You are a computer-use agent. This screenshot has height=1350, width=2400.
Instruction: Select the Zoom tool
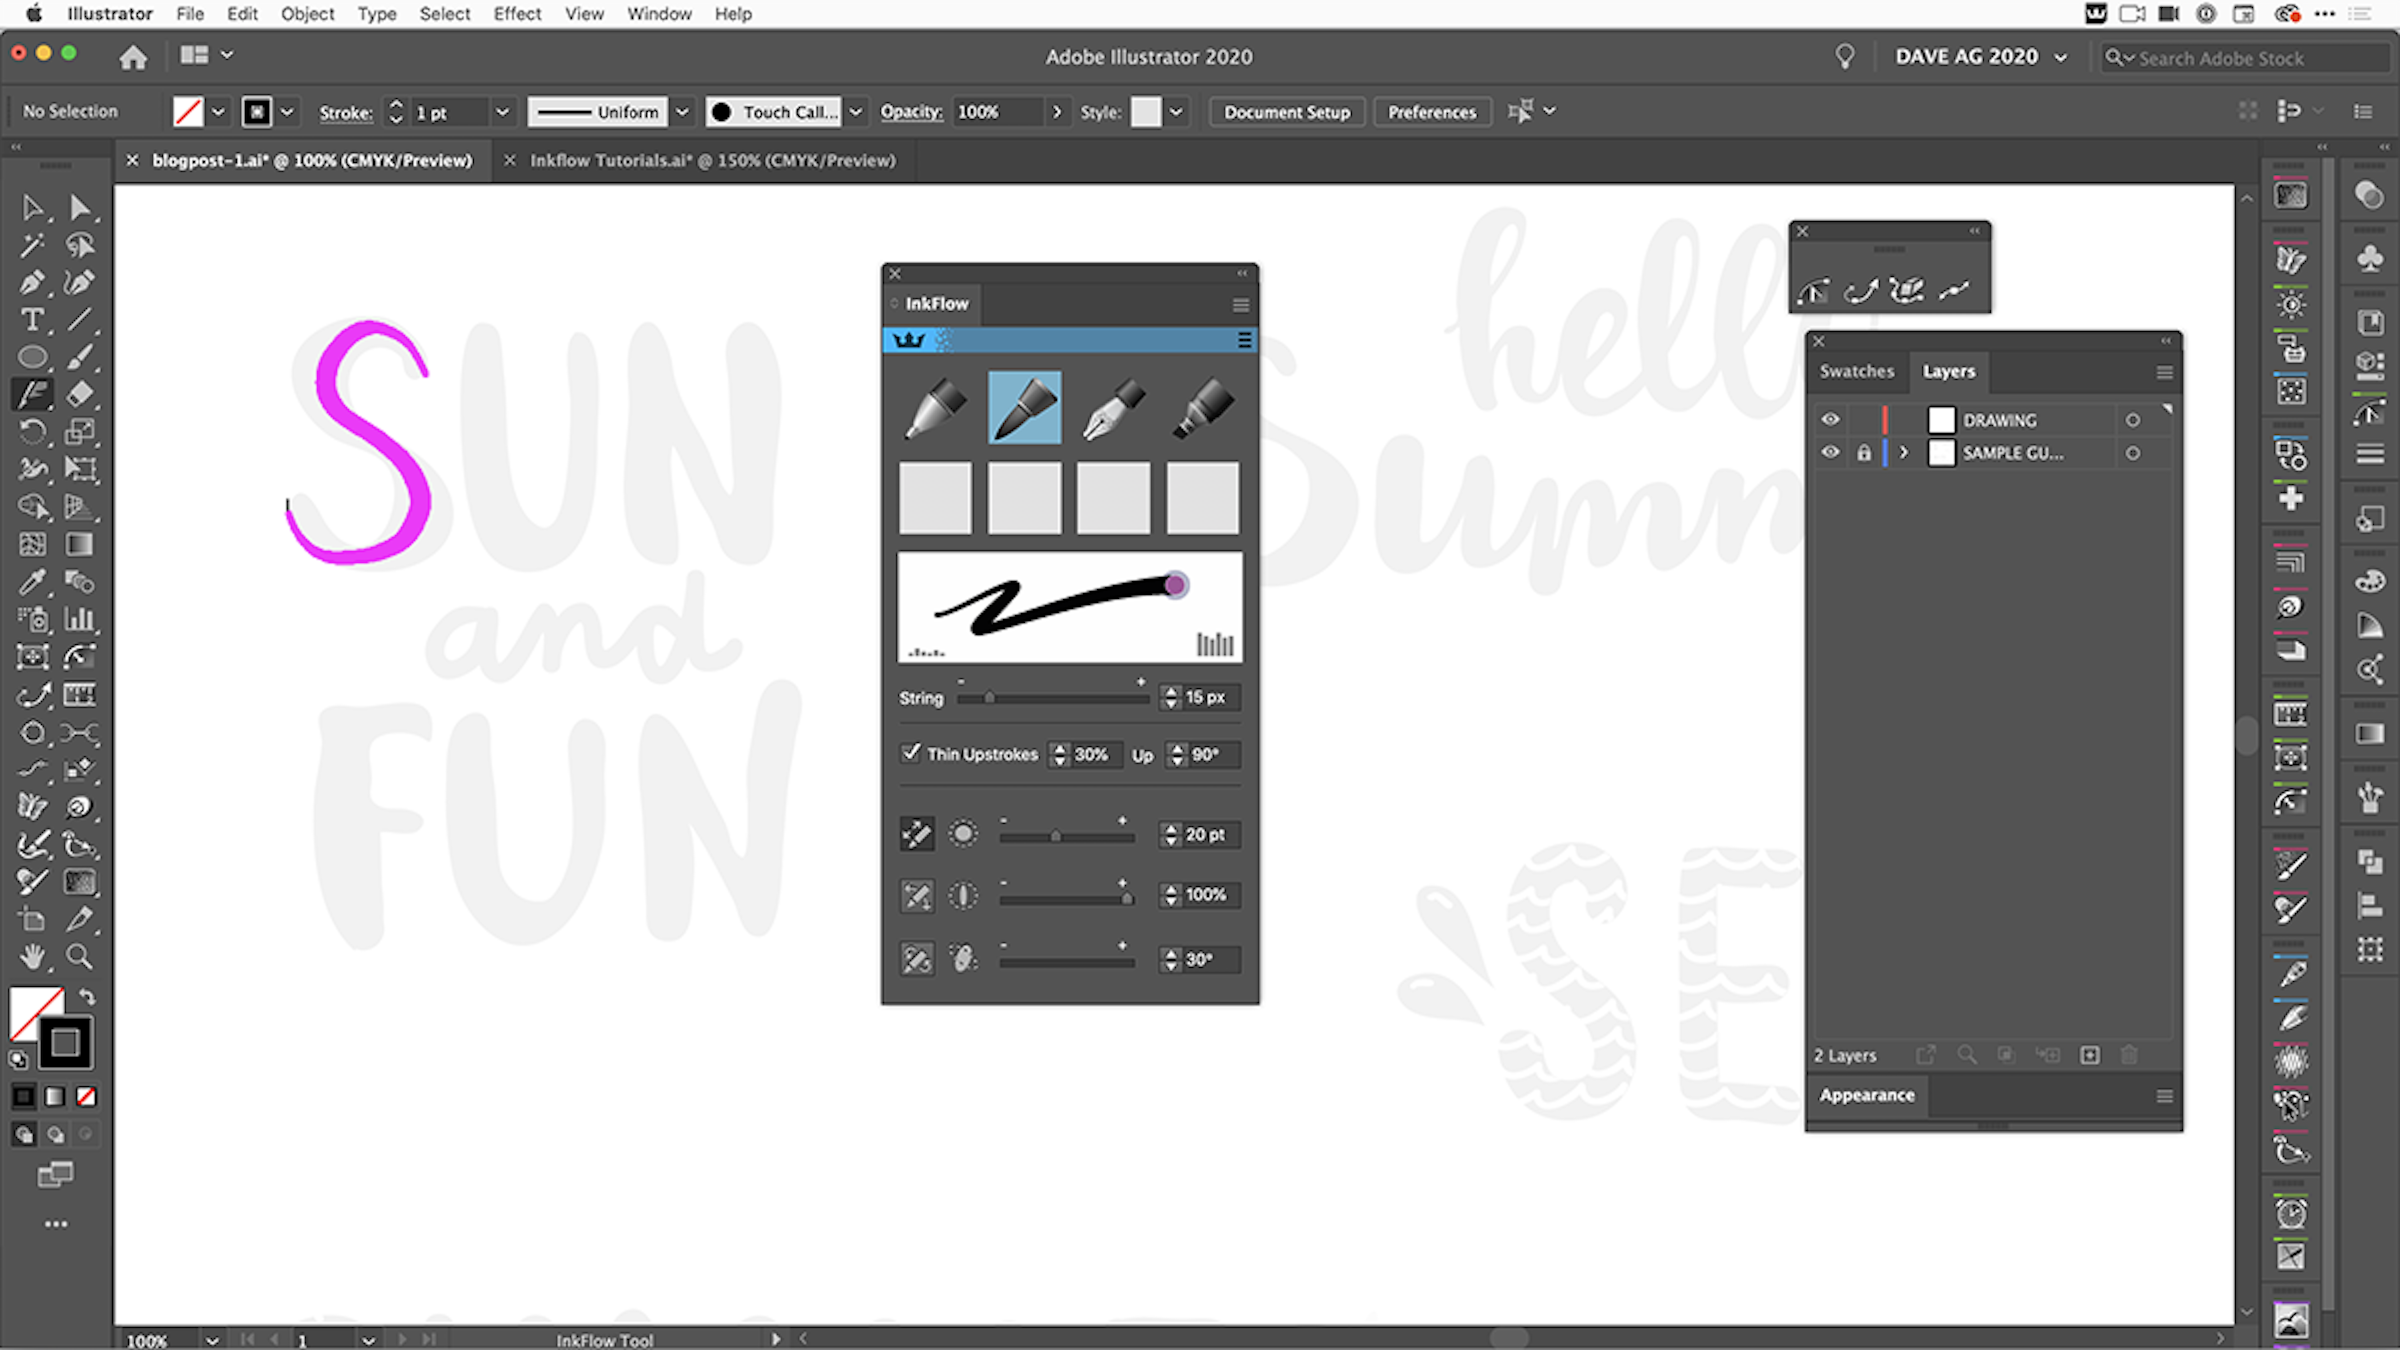(80, 957)
